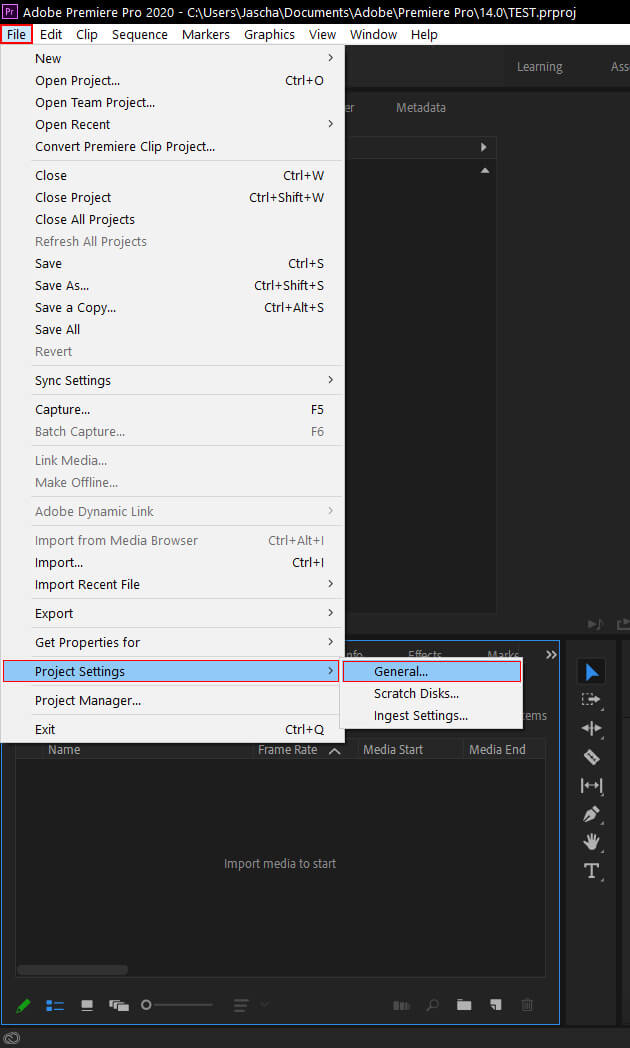Image resolution: width=630 pixels, height=1048 pixels.
Task: Click the zoom slider in Project panel
Action: coord(176,1005)
